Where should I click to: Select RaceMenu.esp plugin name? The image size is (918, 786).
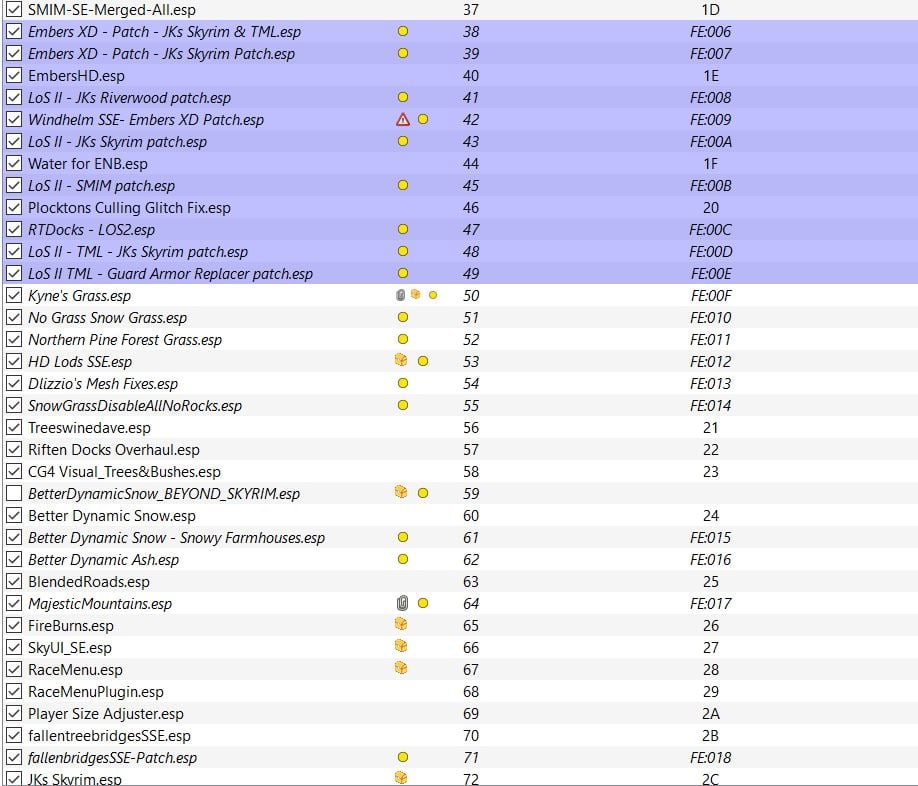tap(76, 670)
